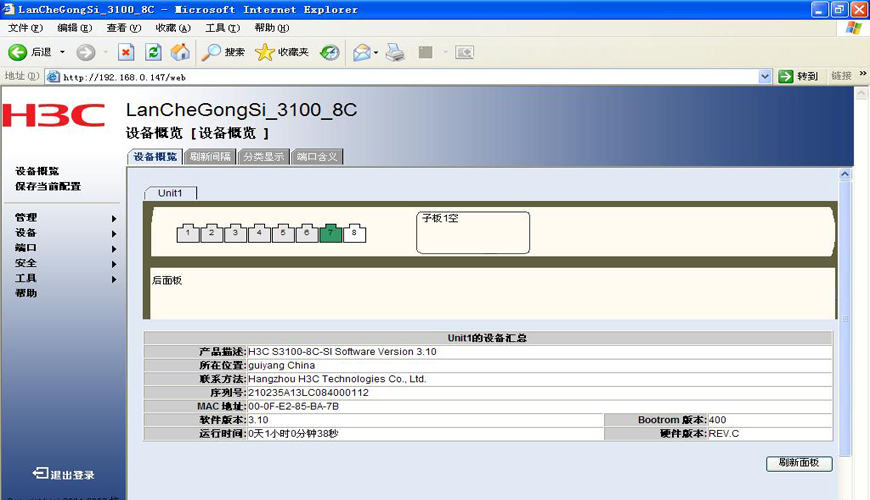Screen dimensions: 870x500
Task: Click the page icon in address bar
Action: point(53,77)
